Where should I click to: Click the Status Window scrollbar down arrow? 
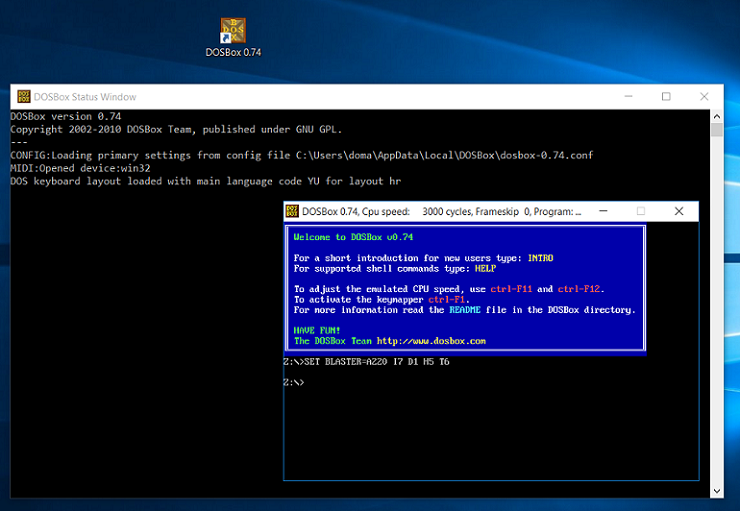(x=716, y=491)
